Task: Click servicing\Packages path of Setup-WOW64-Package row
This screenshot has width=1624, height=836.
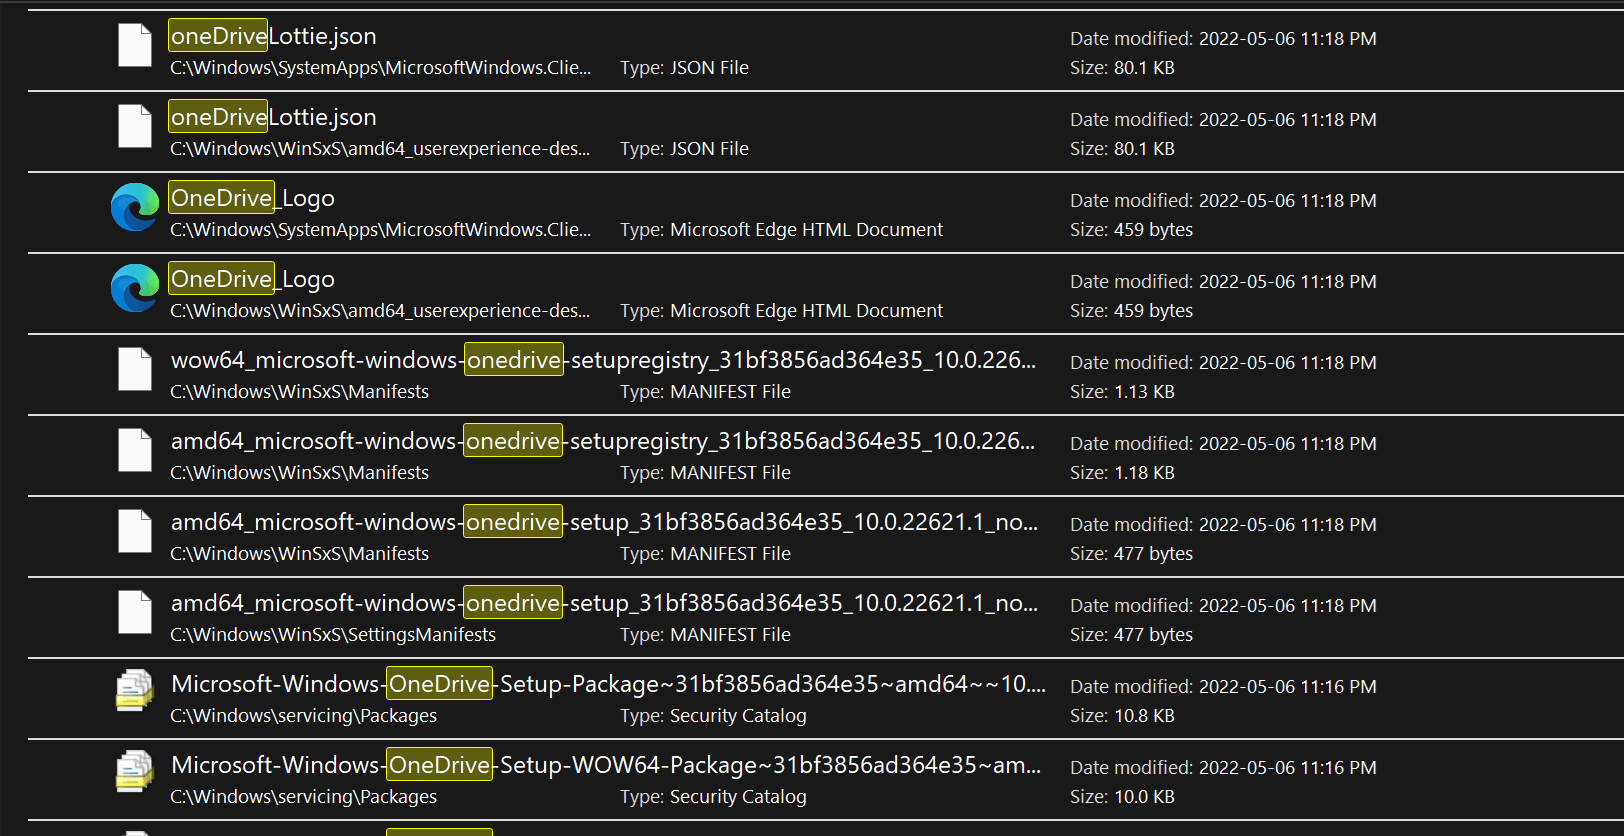Action: click(303, 797)
